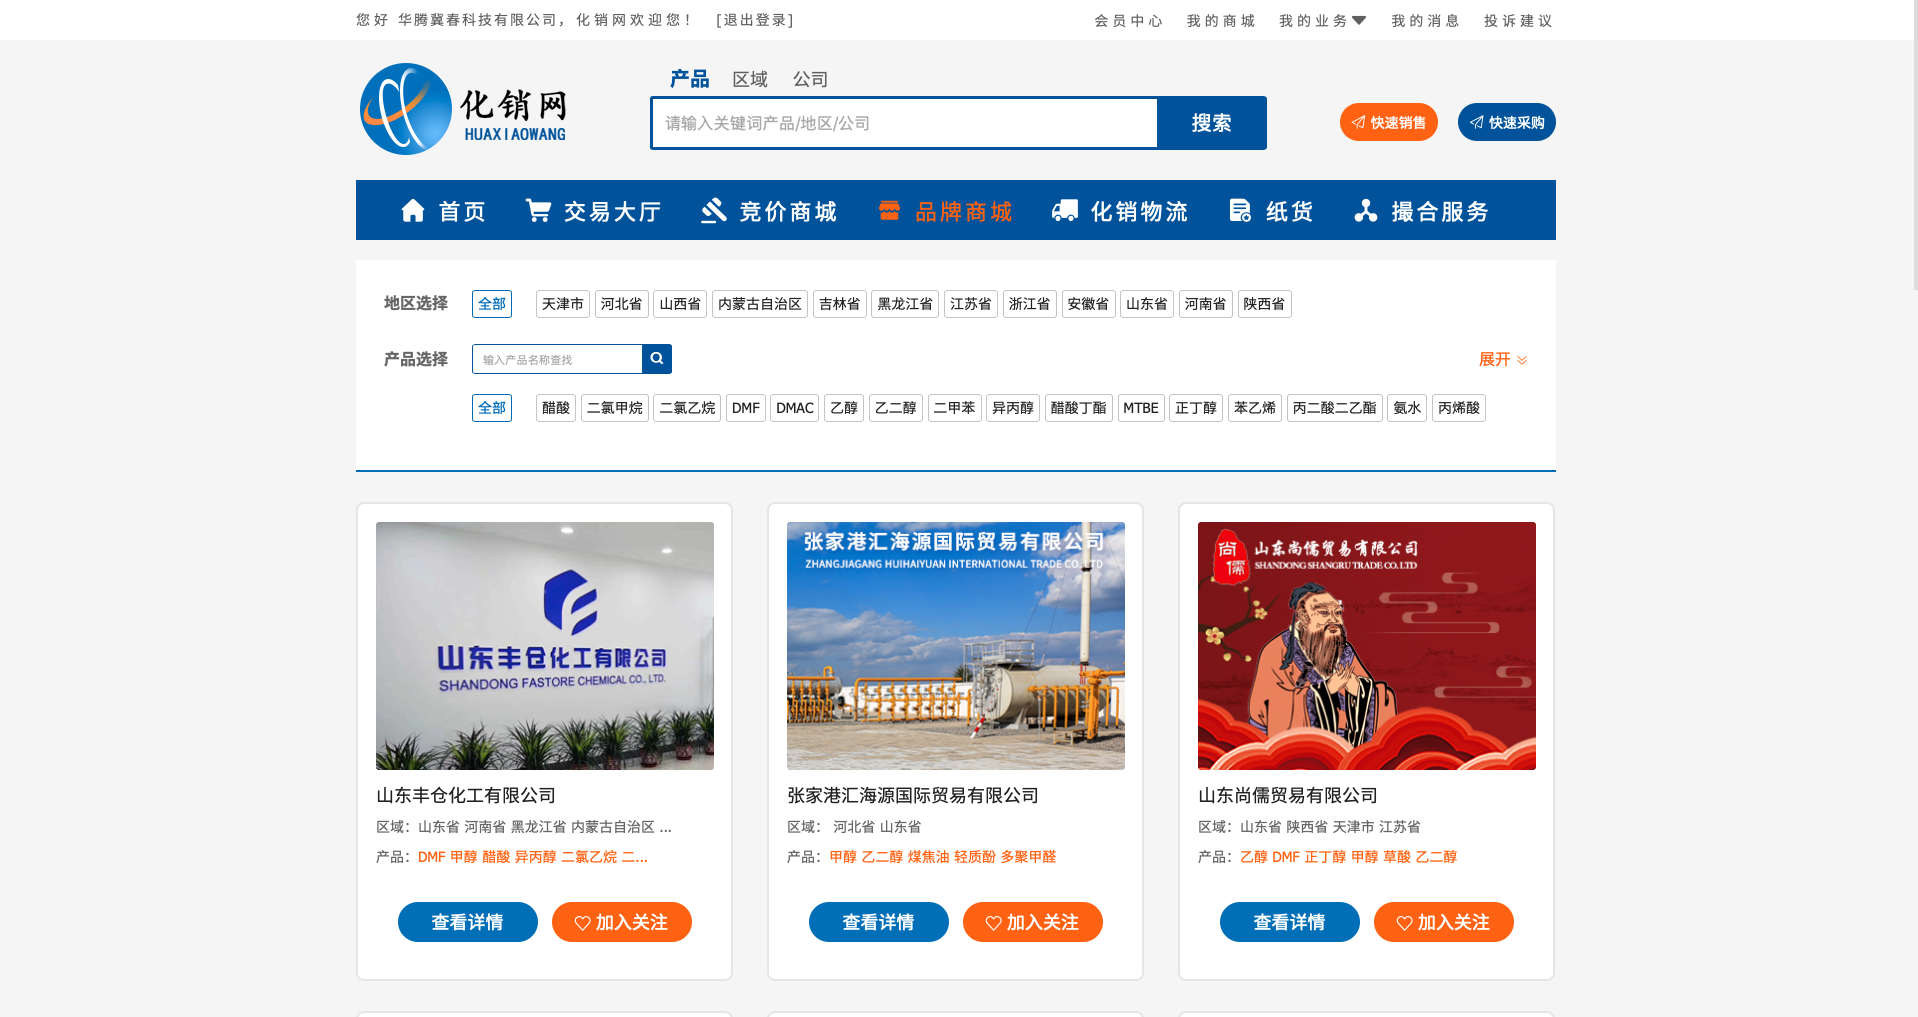Switch to 区域 search tab
Screen dimensions: 1918x1017
click(x=750, y=79)
